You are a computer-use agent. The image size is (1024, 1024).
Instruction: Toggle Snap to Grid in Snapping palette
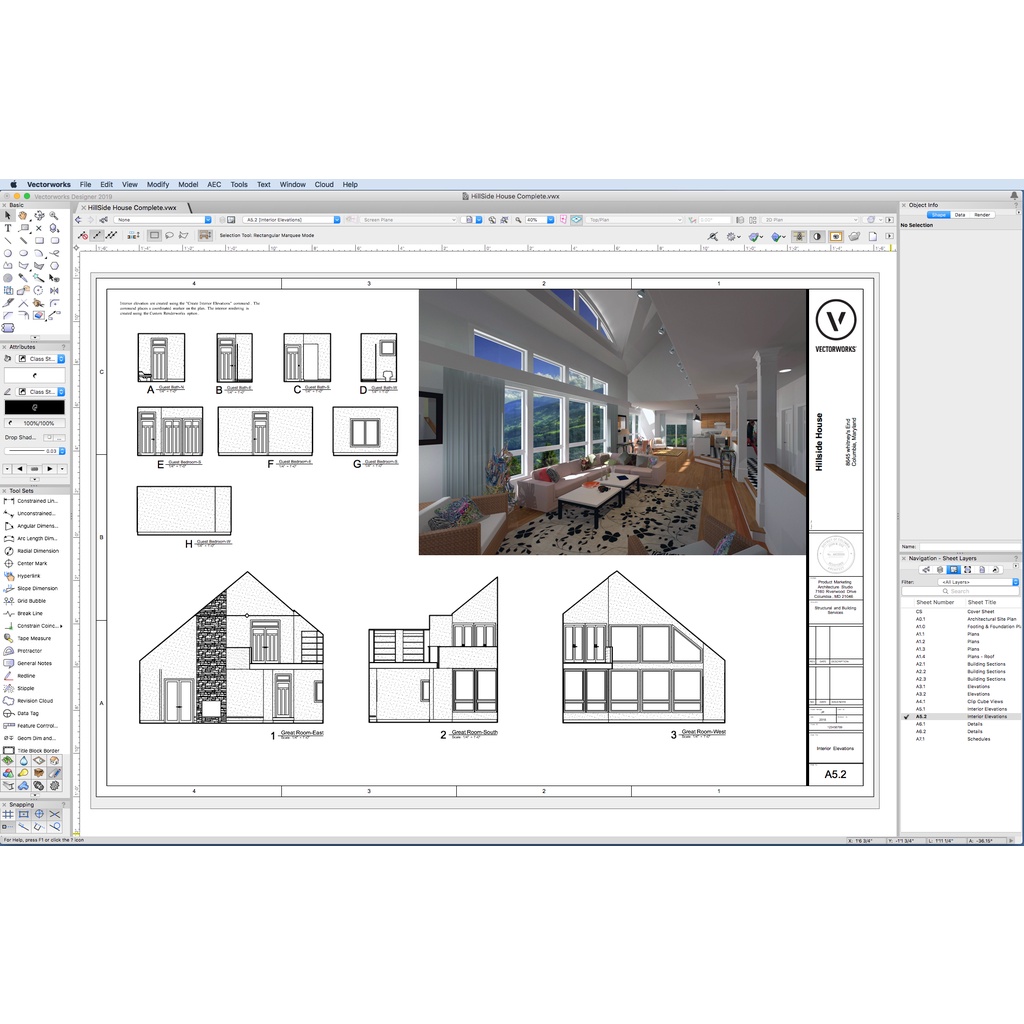pos(8,815)
